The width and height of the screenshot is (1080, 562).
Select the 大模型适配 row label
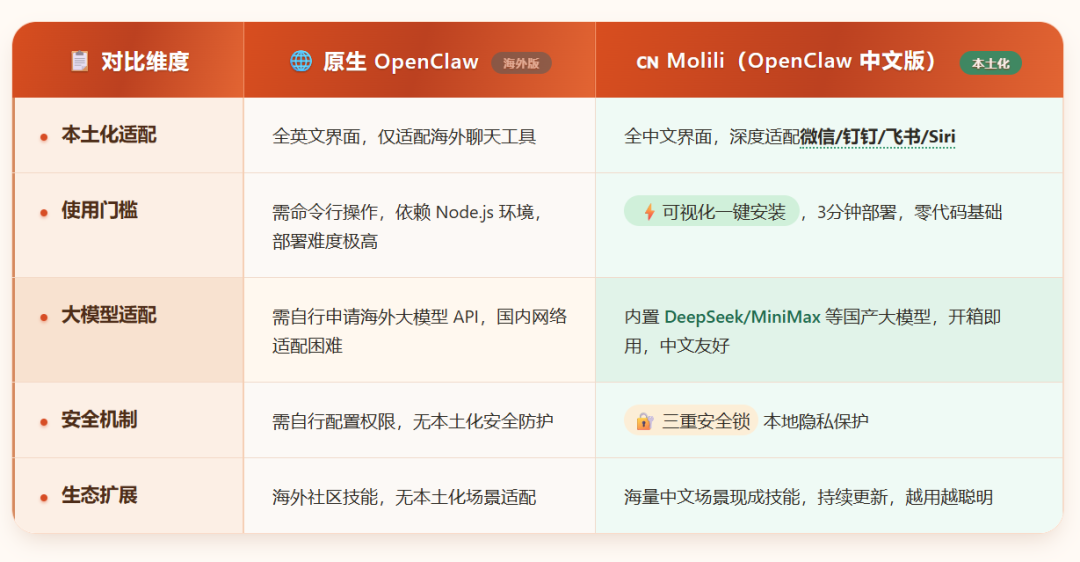pyautogui.click(x=109, y=315)
